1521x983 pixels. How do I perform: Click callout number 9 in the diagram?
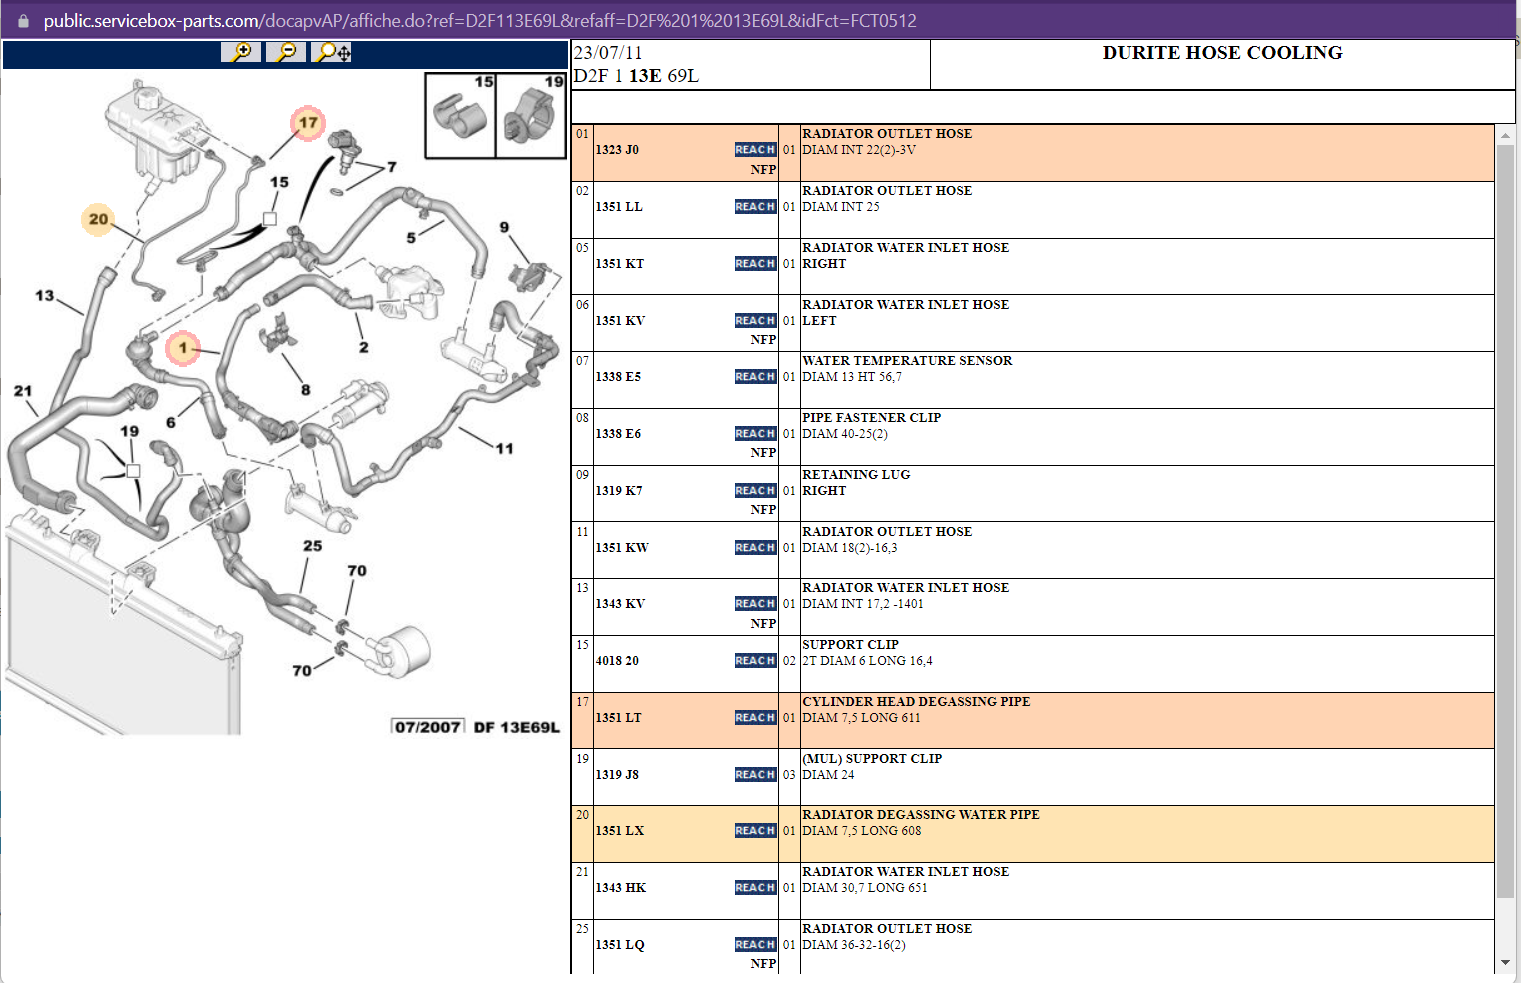pyautogui.click(x=504, y=227)
